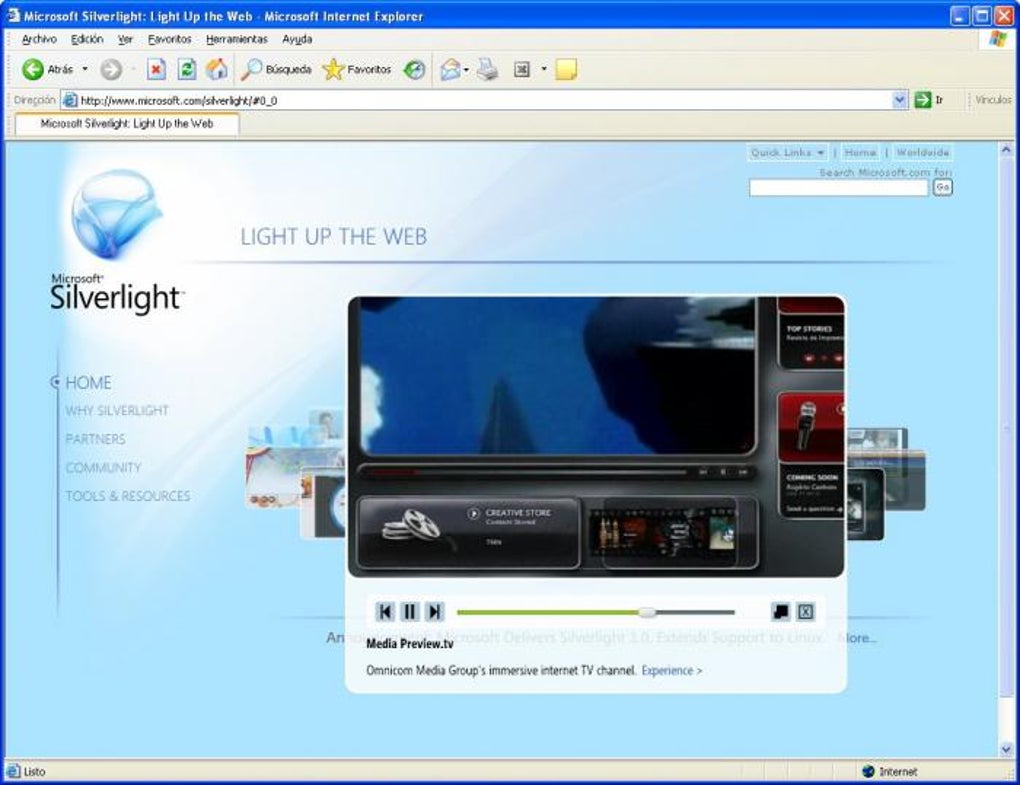Close the media preview panel

pos(805,611)
